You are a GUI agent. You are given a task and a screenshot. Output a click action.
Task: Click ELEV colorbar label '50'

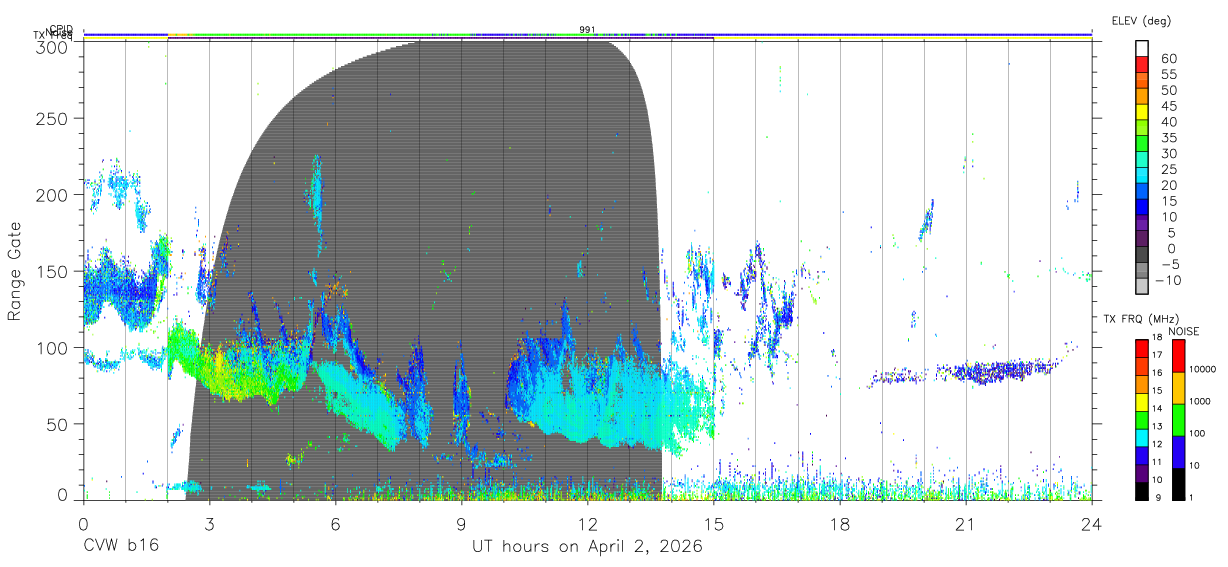coord(1169,90)
